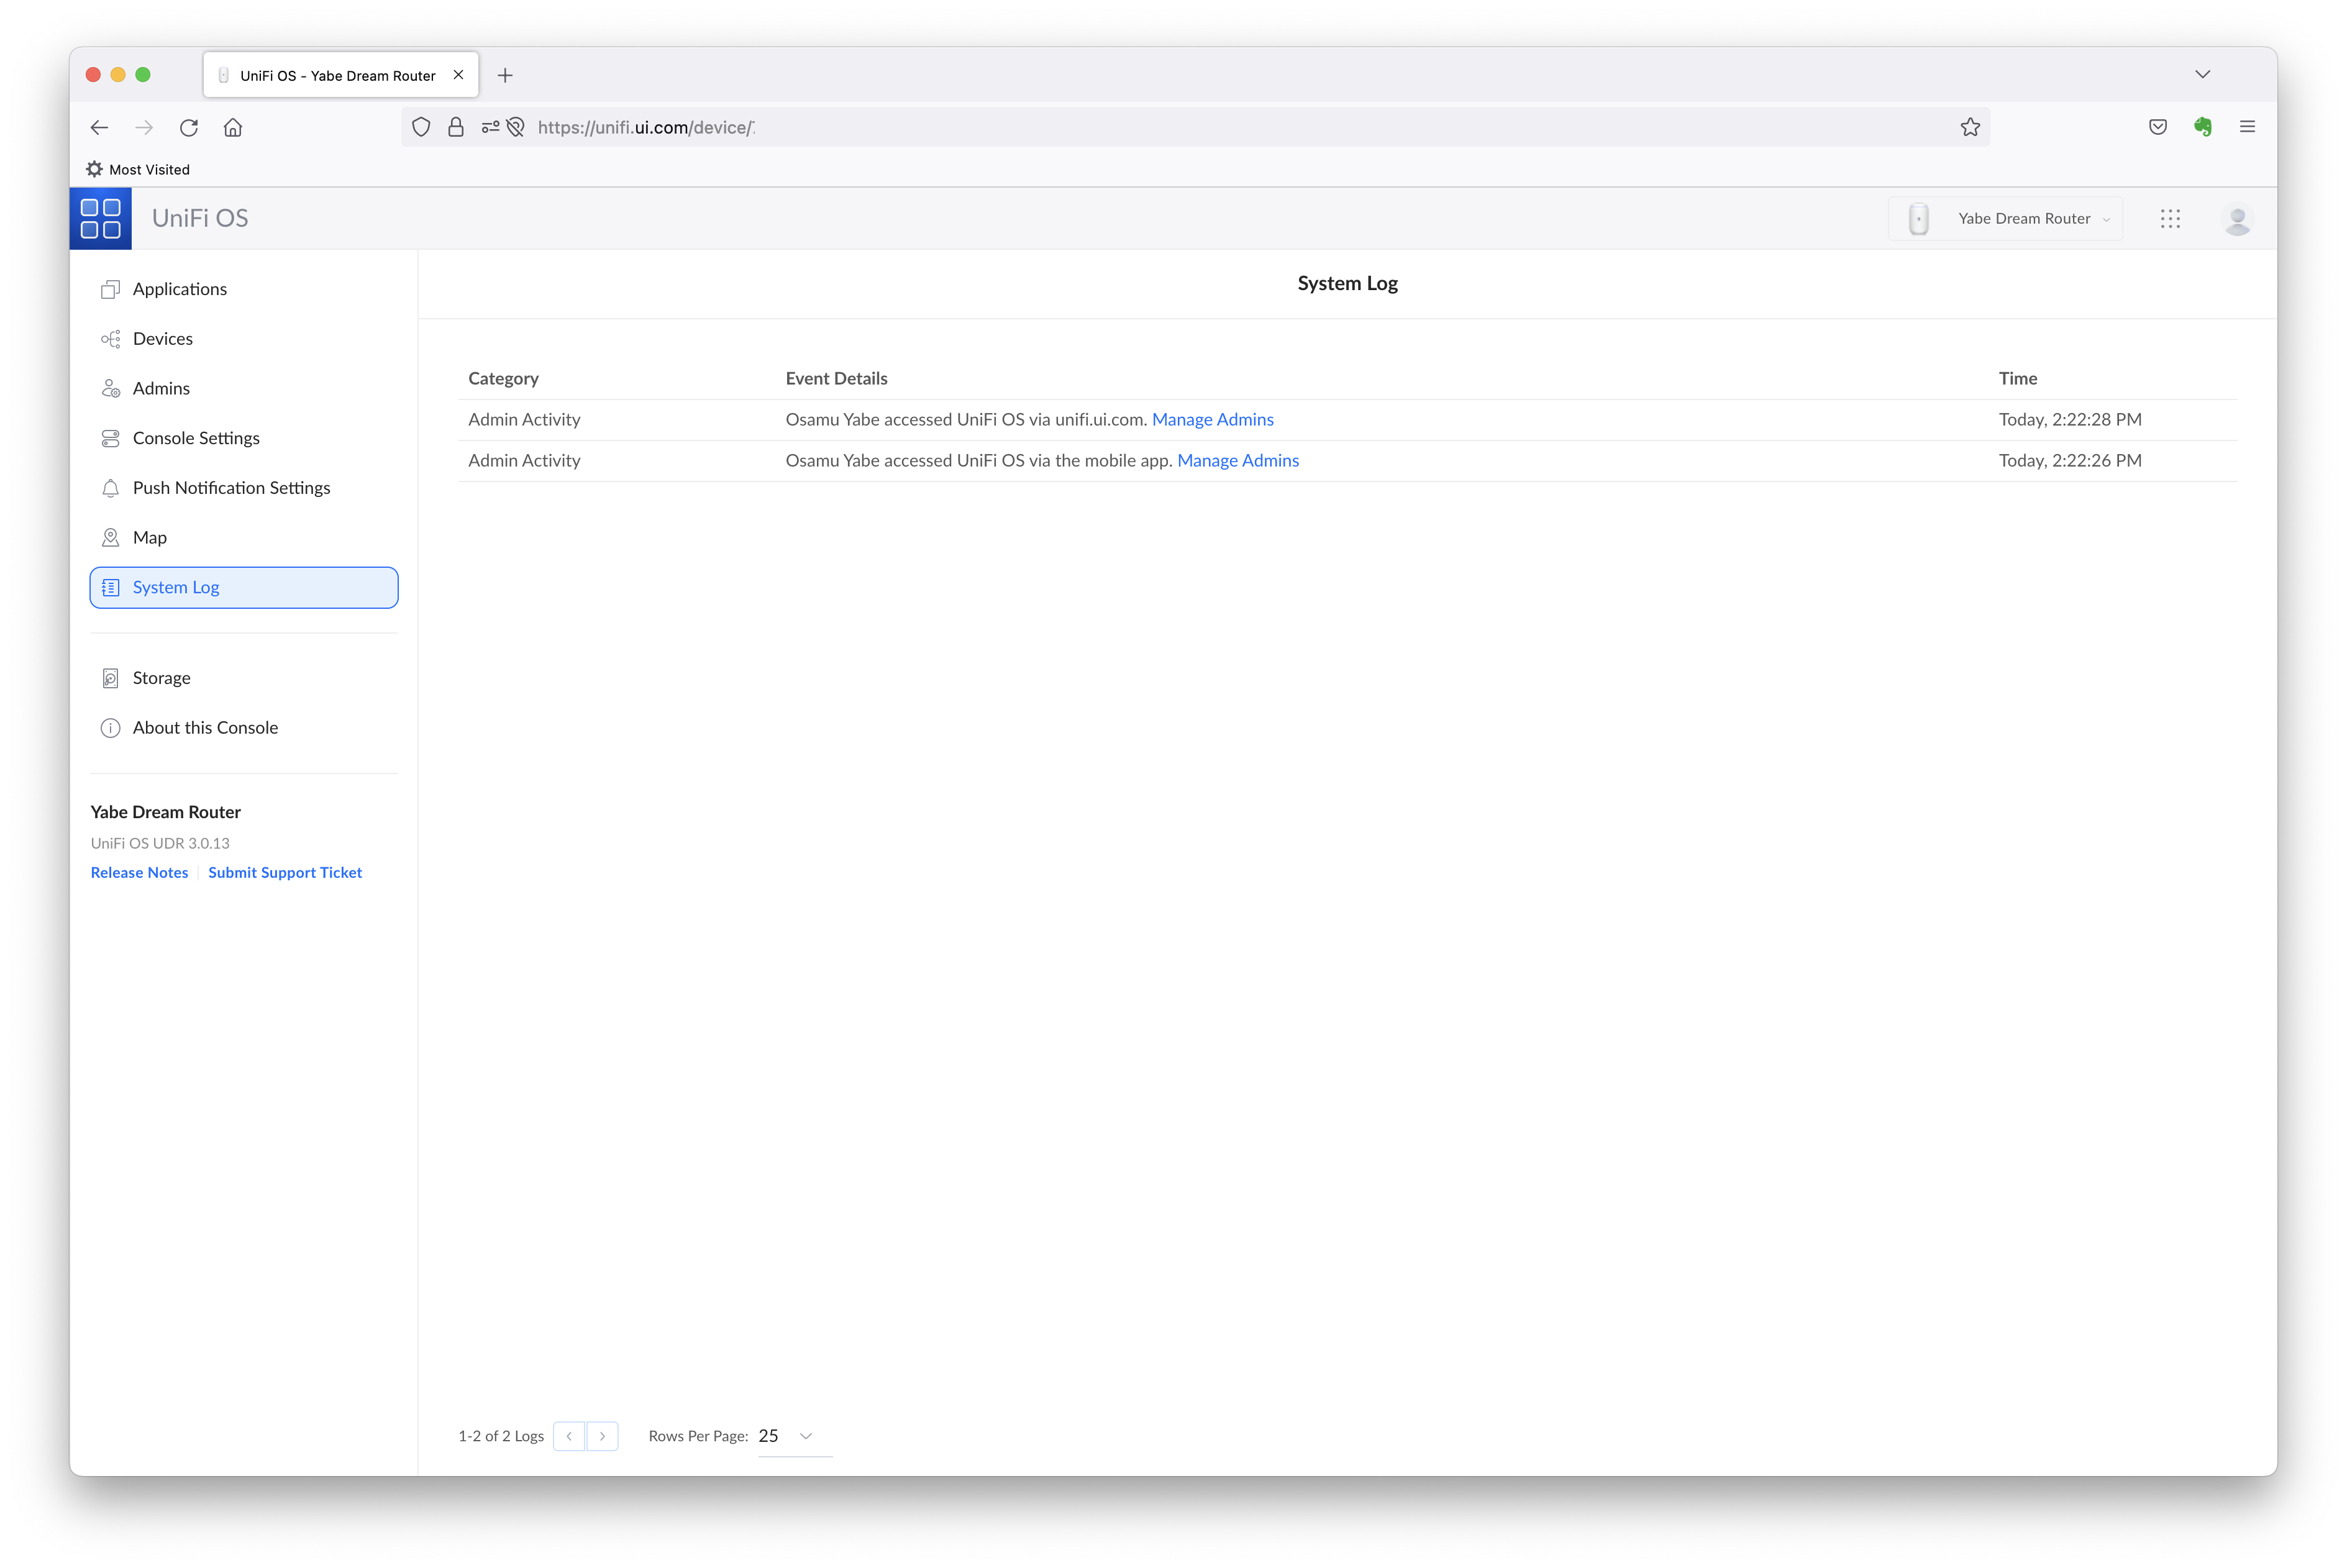Click the UniFi OS title text

pos(200,219)
